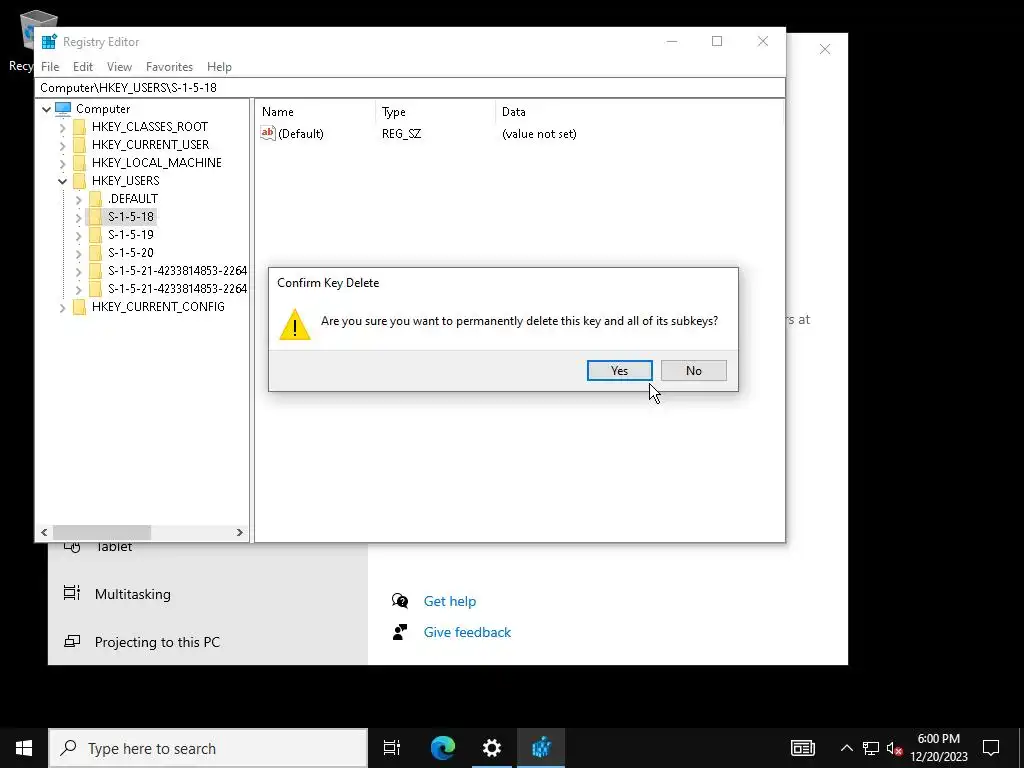Viewport: 1024px width, 768px height.
Task: Open the Help menu
Action: [x=219, y=67]
